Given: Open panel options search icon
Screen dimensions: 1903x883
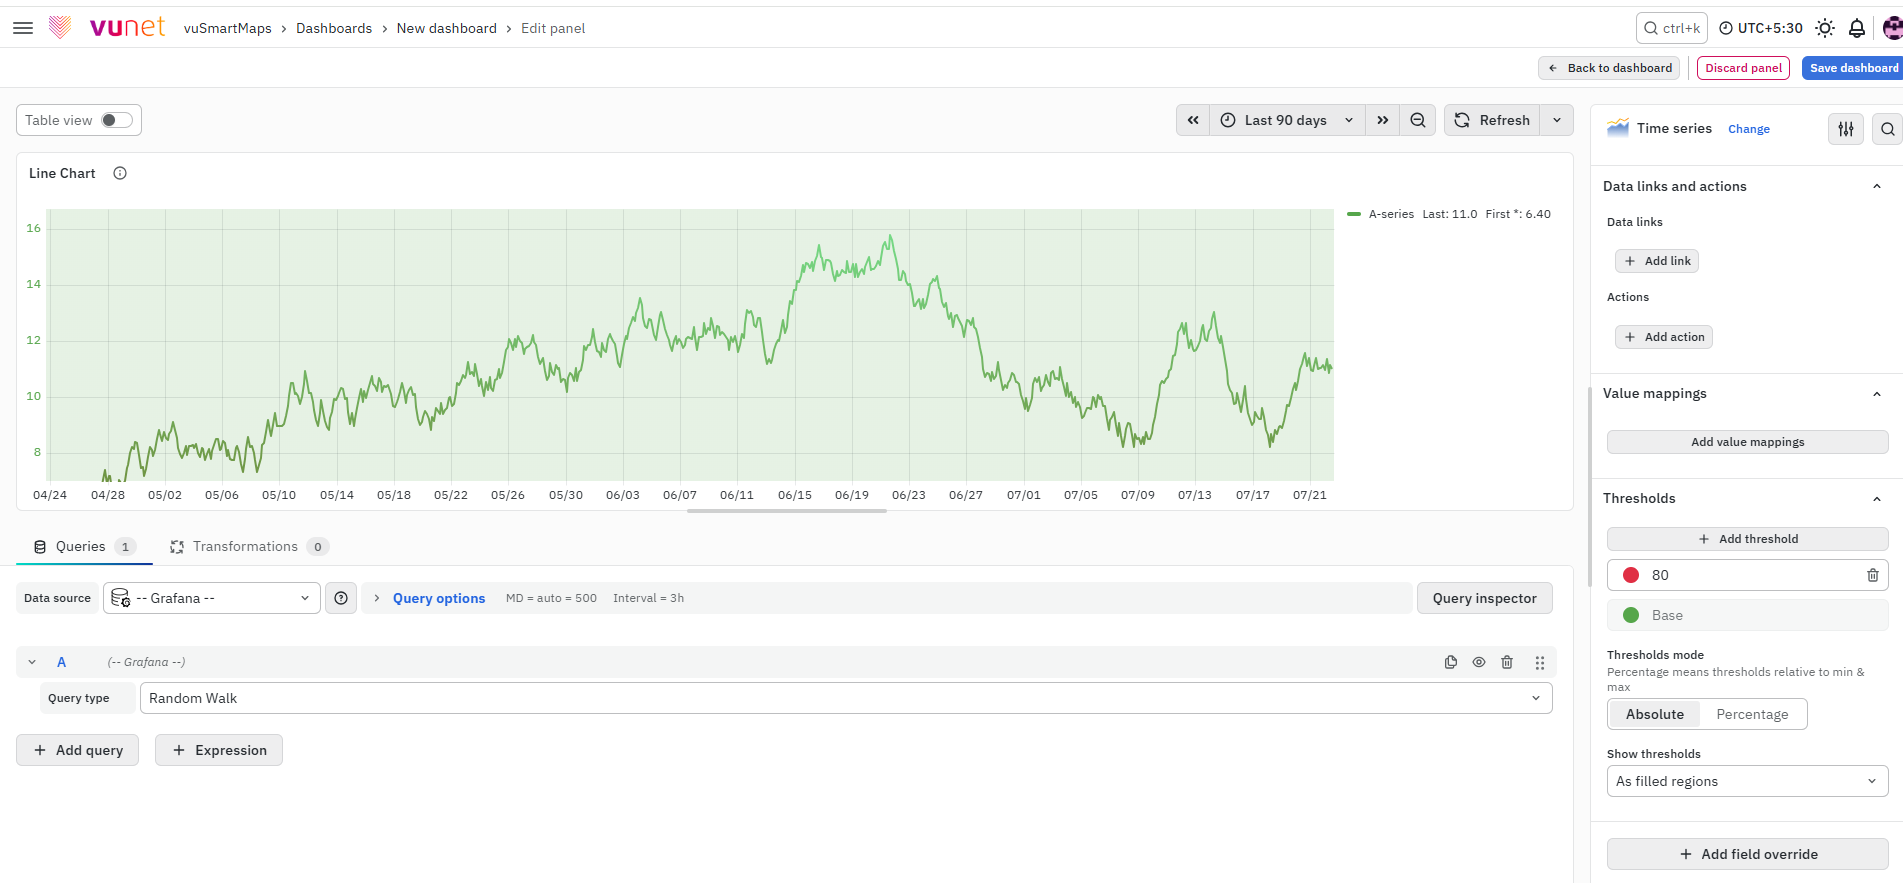Looking at the screenshot, I should point(1887,129).
